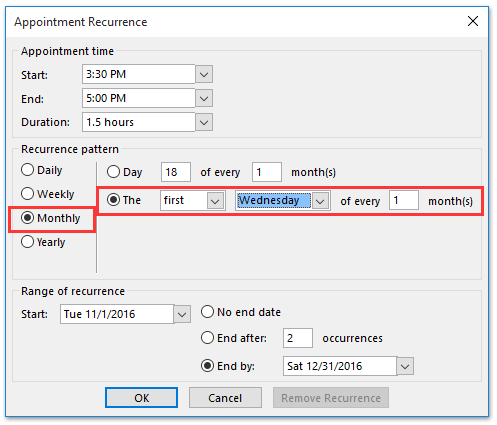The image size is (497, 425).
Task: Choose the Monthly recurrence pattern
Action: click(51, 218)
